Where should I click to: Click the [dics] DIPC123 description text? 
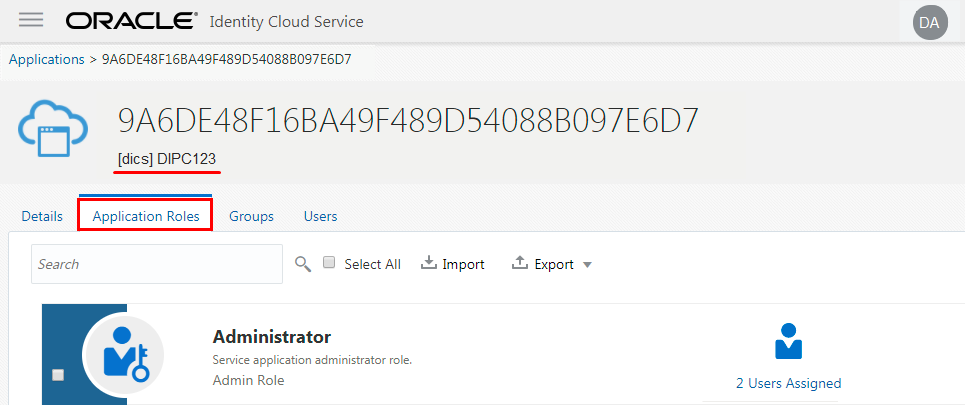click(x=167, y=159)
